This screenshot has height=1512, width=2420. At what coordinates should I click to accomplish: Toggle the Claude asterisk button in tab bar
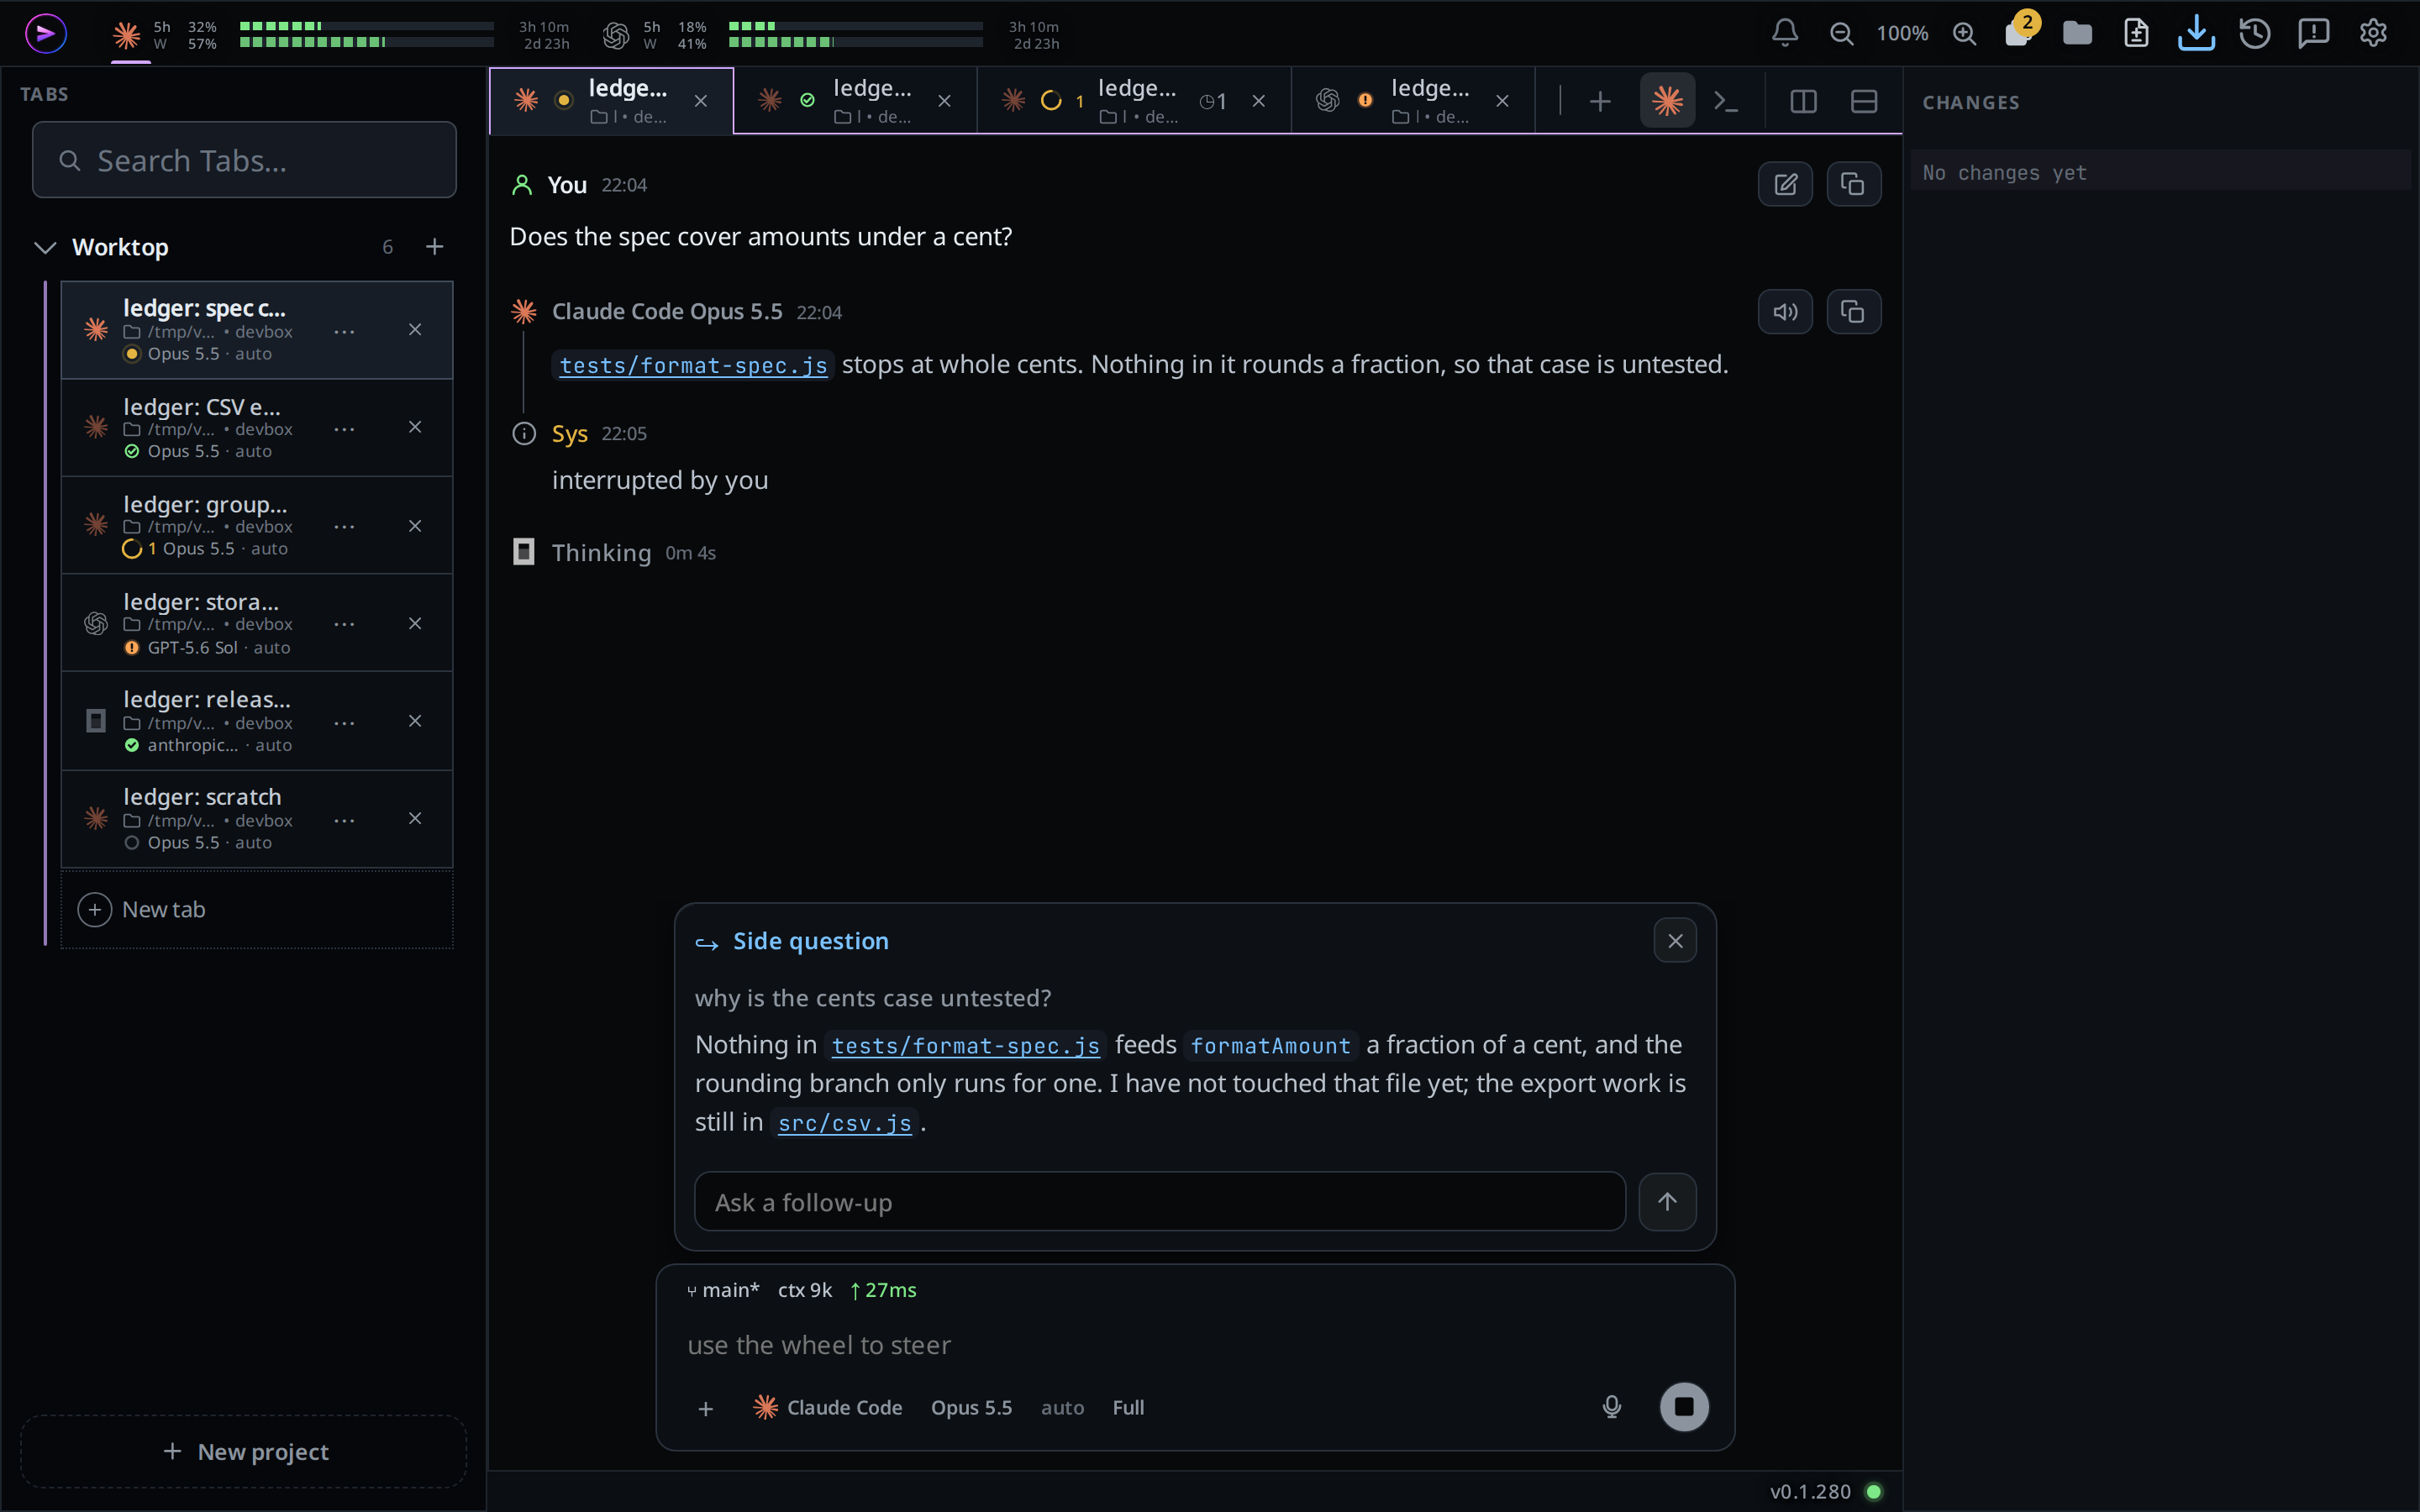(1667, 101)
